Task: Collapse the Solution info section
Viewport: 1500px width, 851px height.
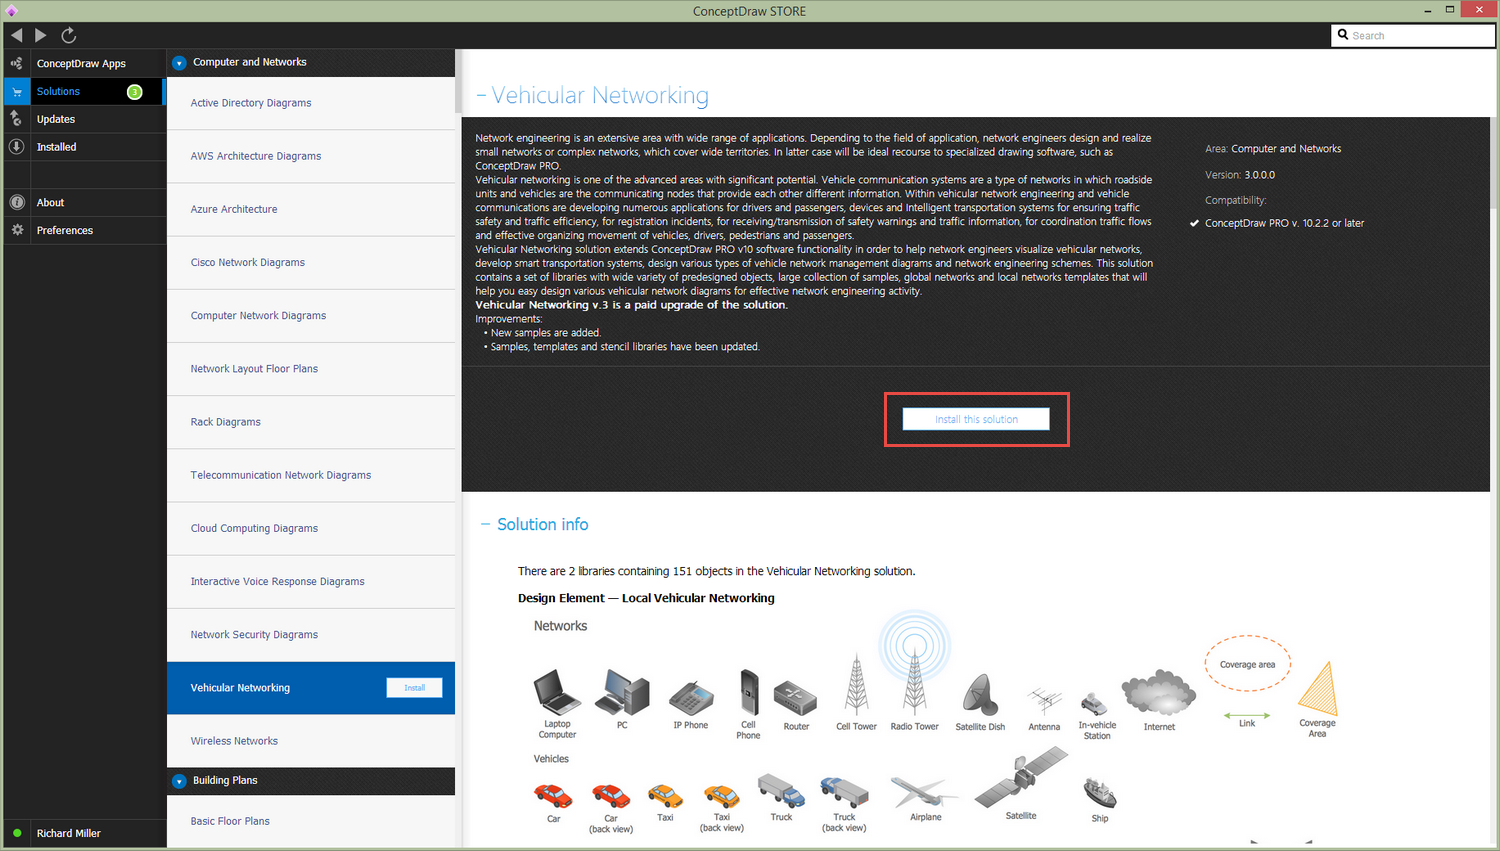Action: [486, 524]
